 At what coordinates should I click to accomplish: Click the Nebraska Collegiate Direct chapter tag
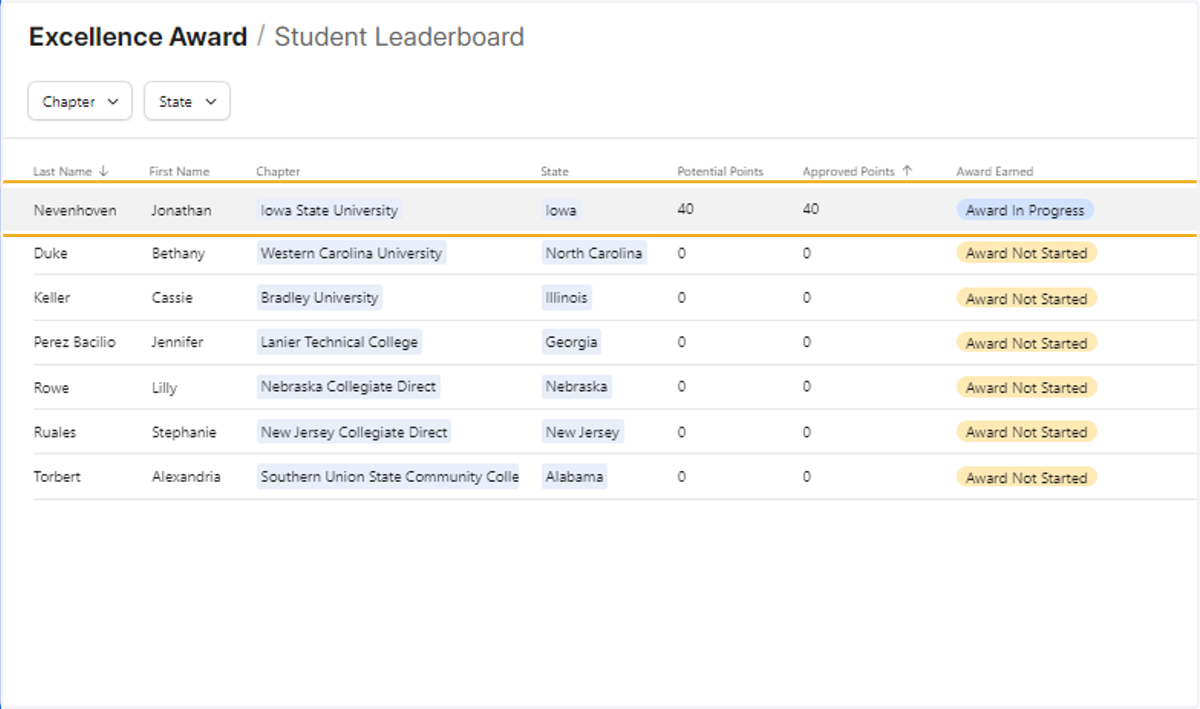tap(348, 387)
